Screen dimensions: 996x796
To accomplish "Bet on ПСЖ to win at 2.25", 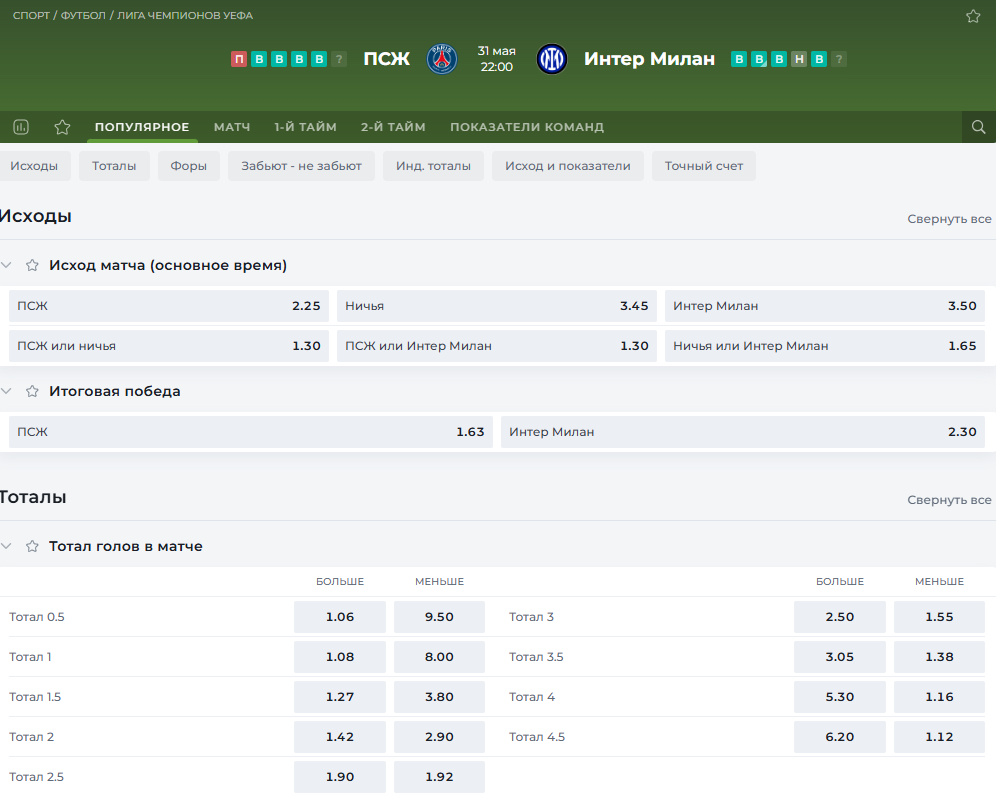I will click(169, 306).
